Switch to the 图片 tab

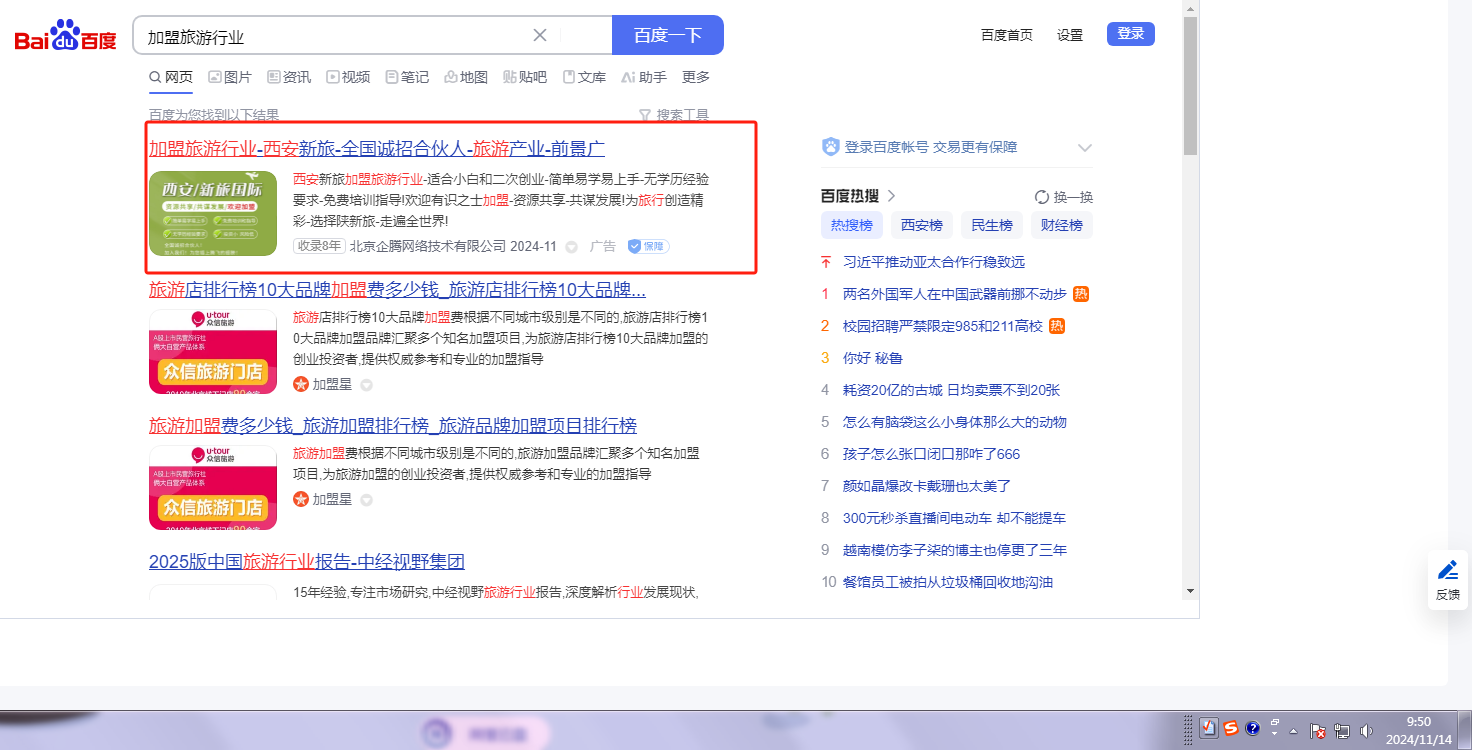(230, 77)
